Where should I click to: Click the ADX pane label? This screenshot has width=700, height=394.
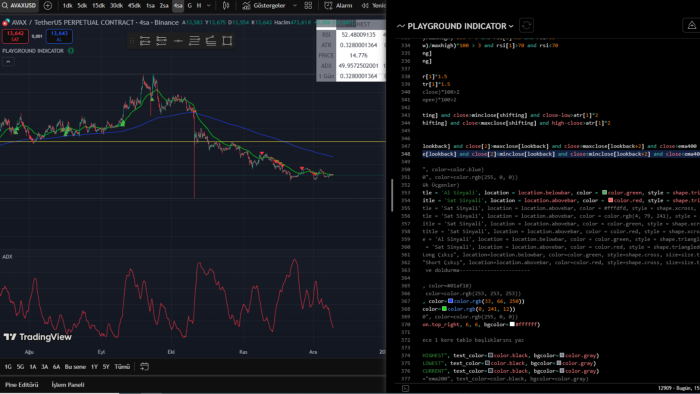7,257
